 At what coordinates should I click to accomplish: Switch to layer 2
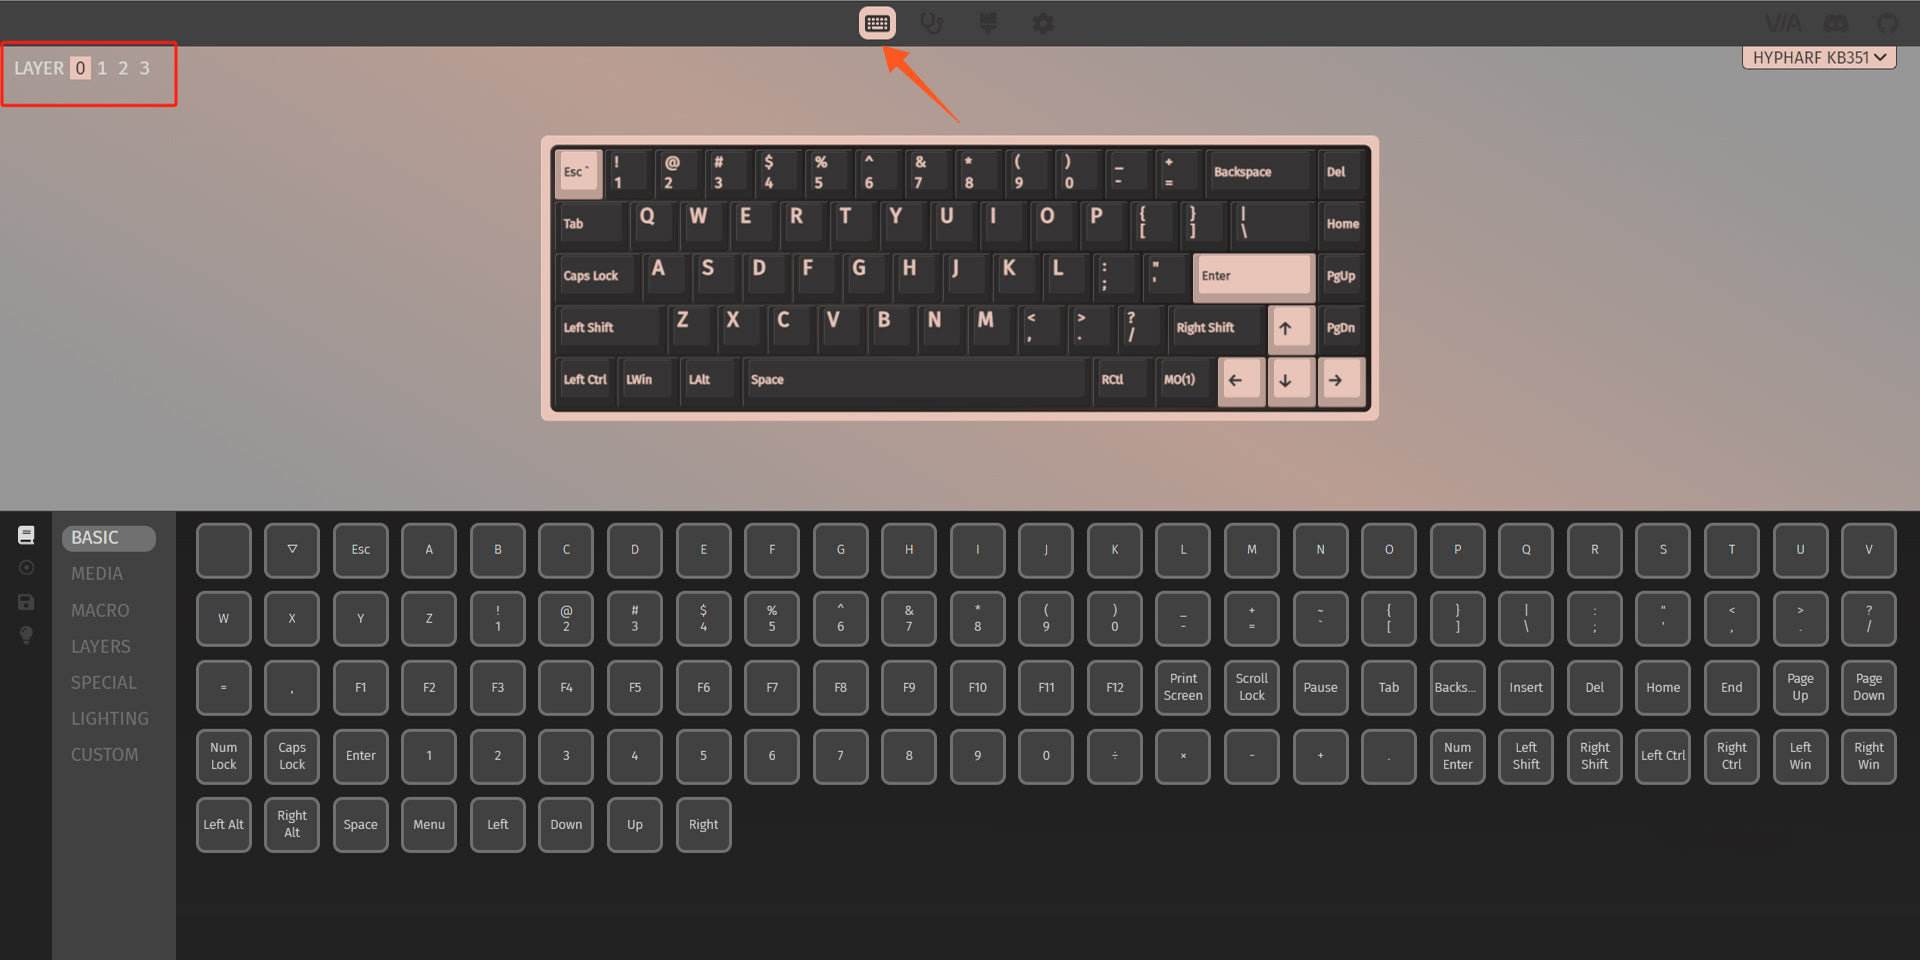(123, 68)
